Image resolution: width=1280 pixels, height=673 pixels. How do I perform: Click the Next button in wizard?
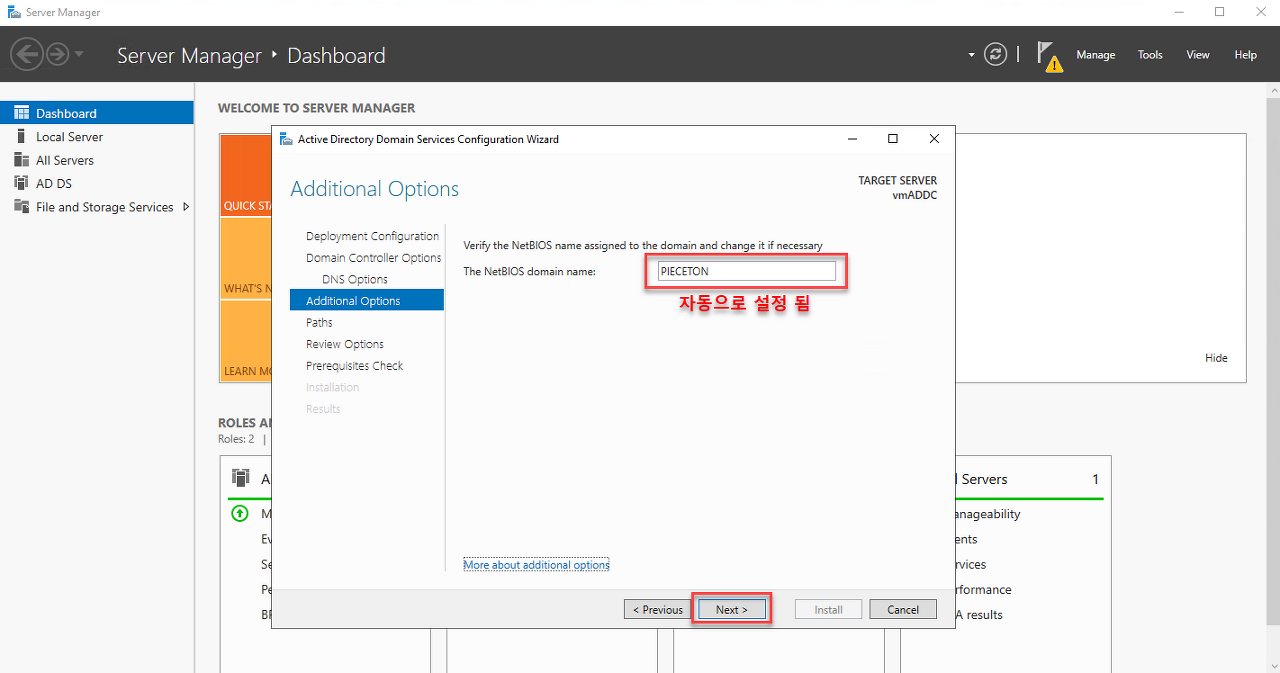coord(731,609)
